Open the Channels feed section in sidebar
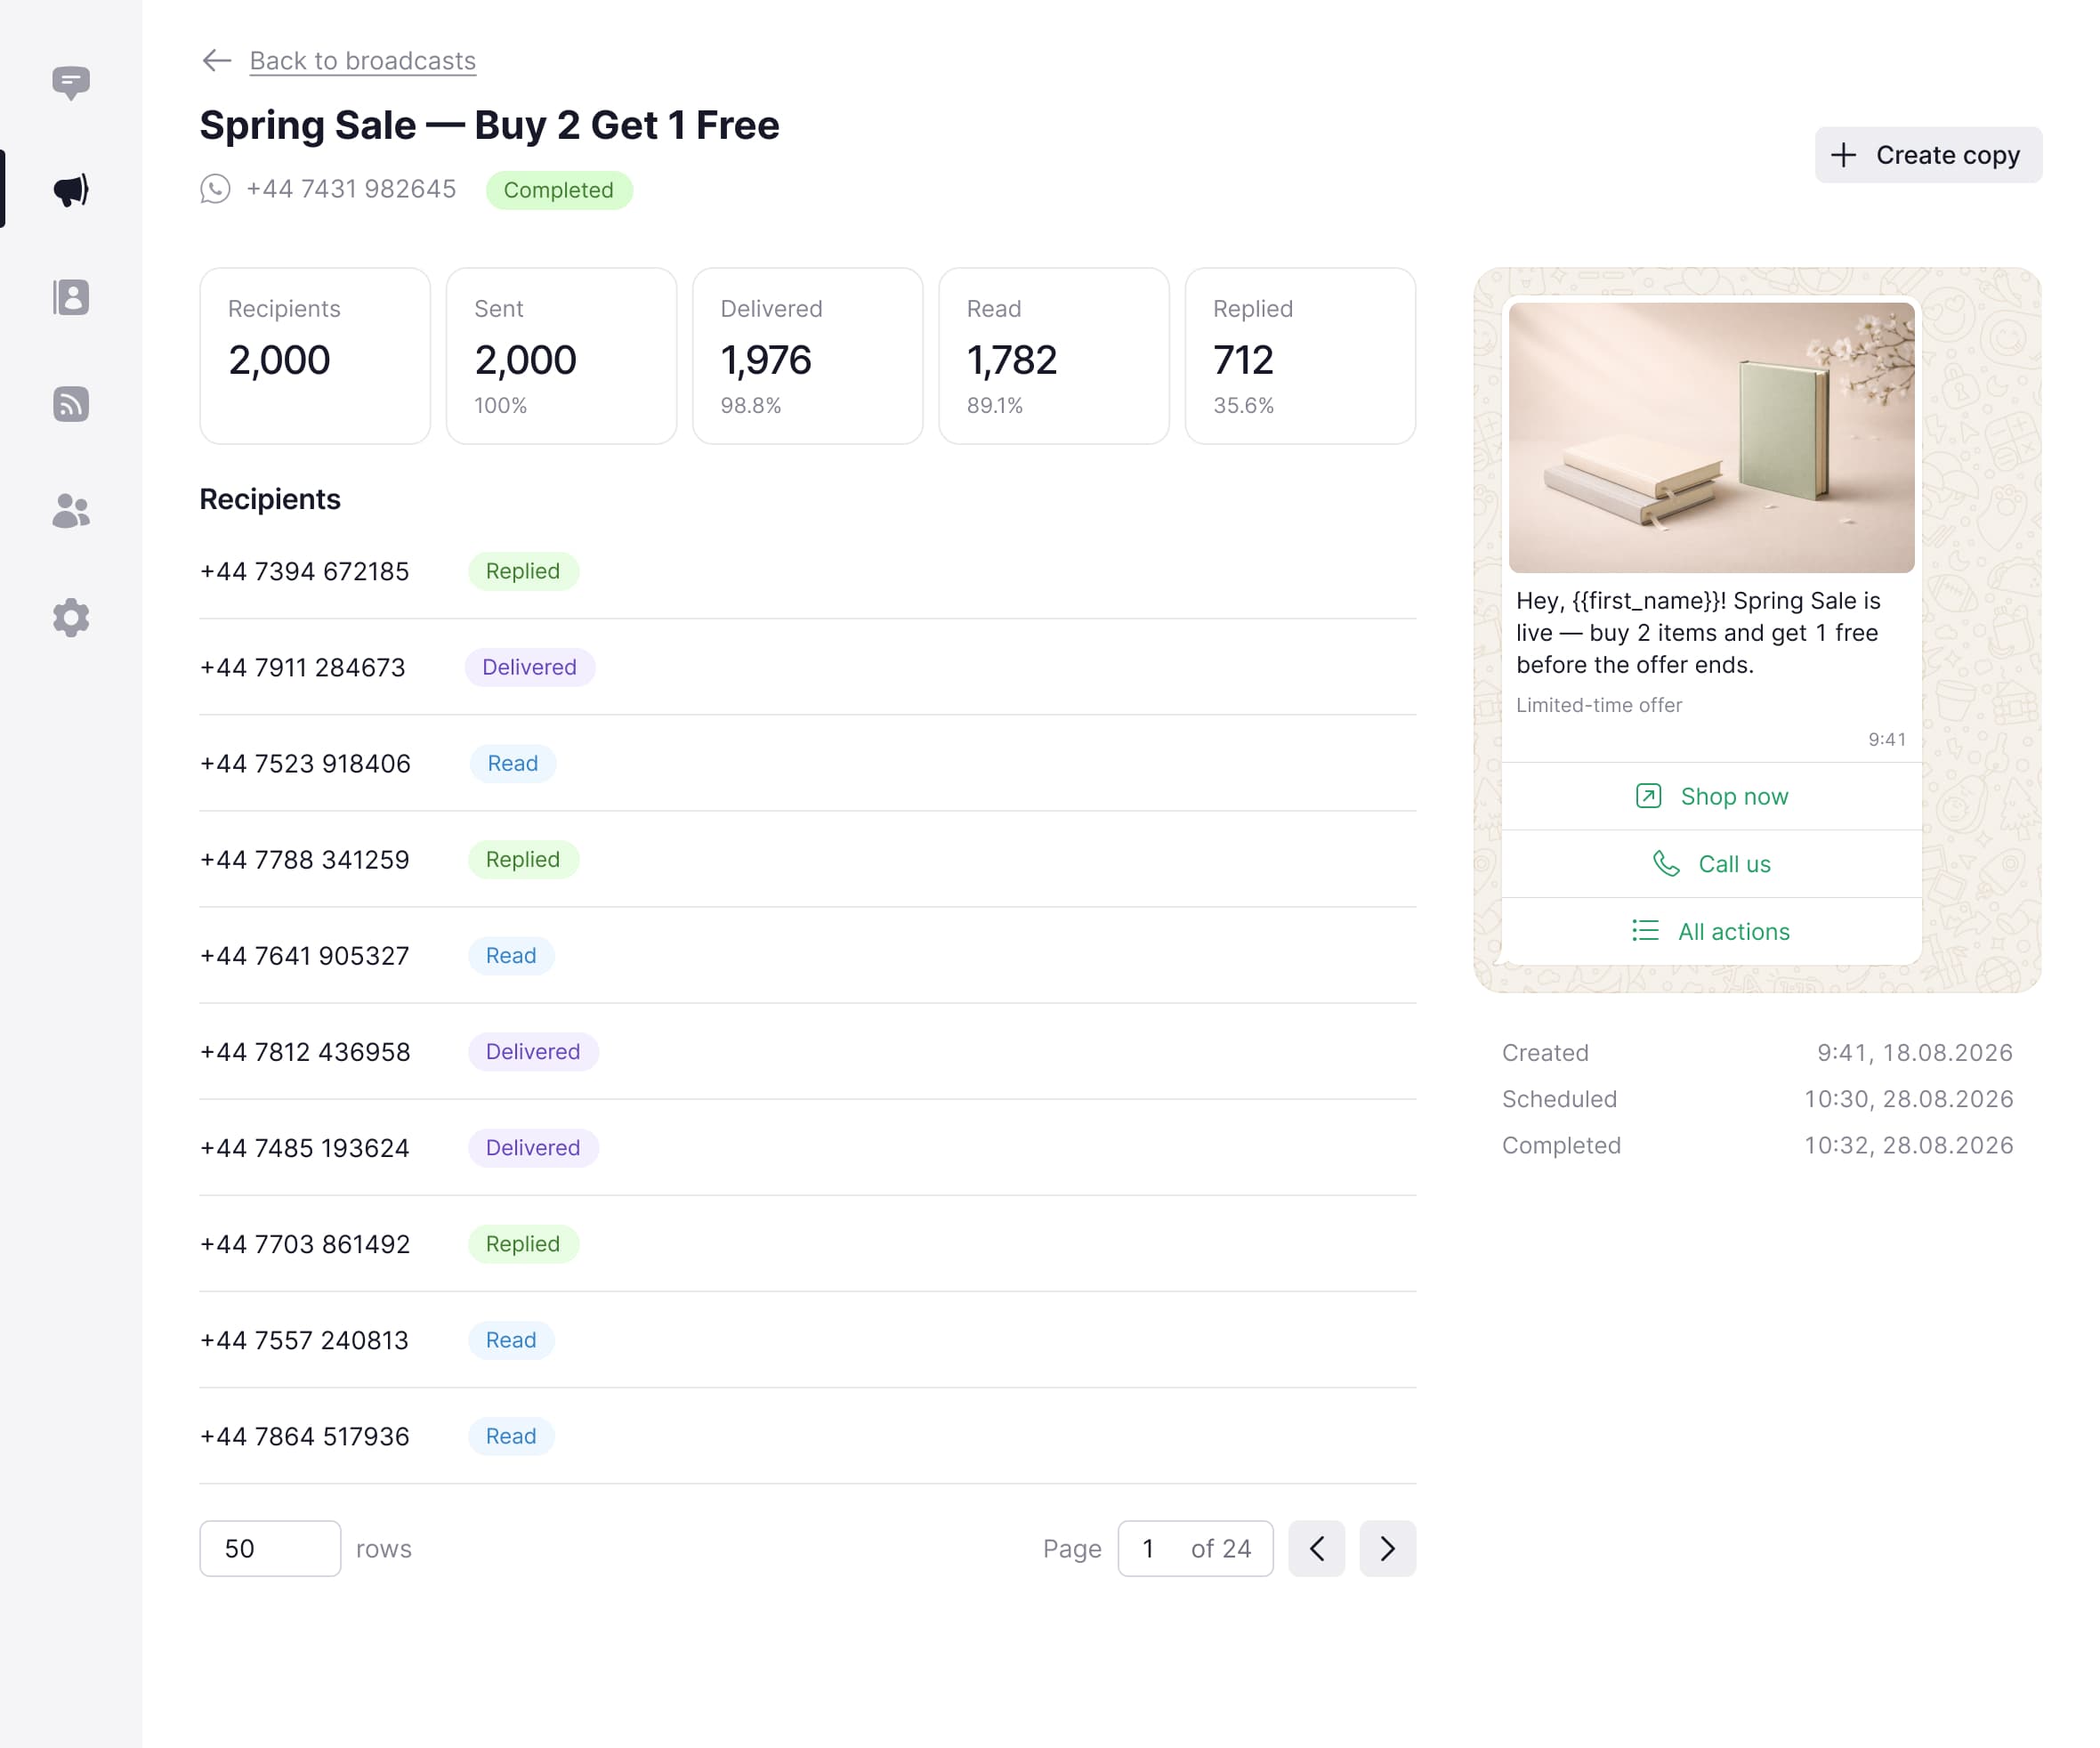2100x1748 pixels. click(70, 404)
